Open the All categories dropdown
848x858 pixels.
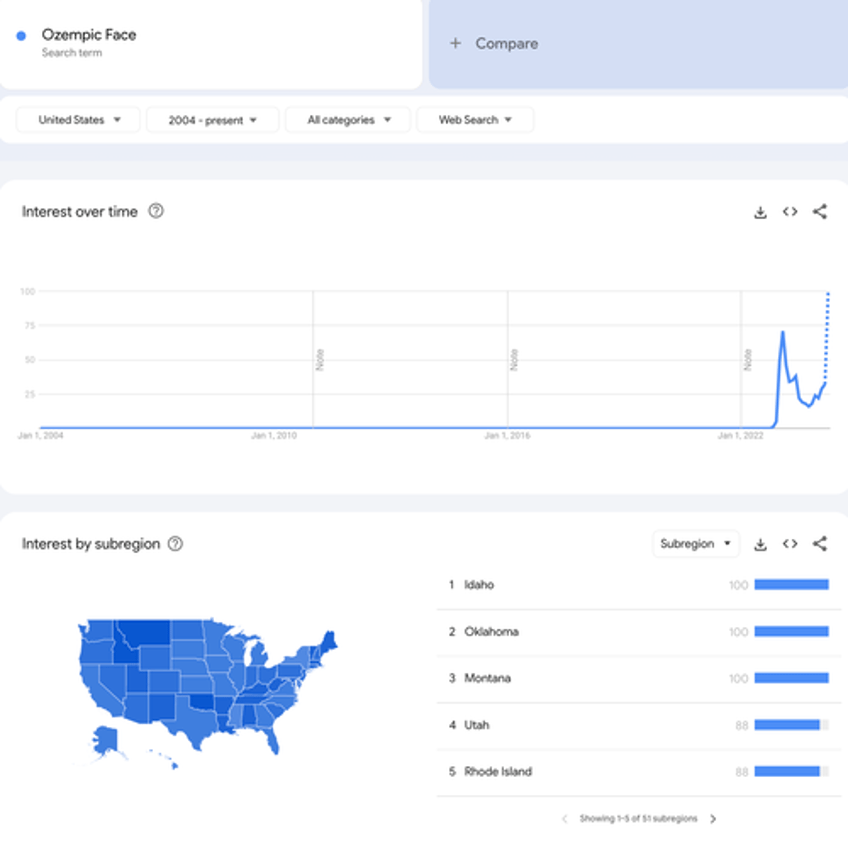click(x=348, y=120)
